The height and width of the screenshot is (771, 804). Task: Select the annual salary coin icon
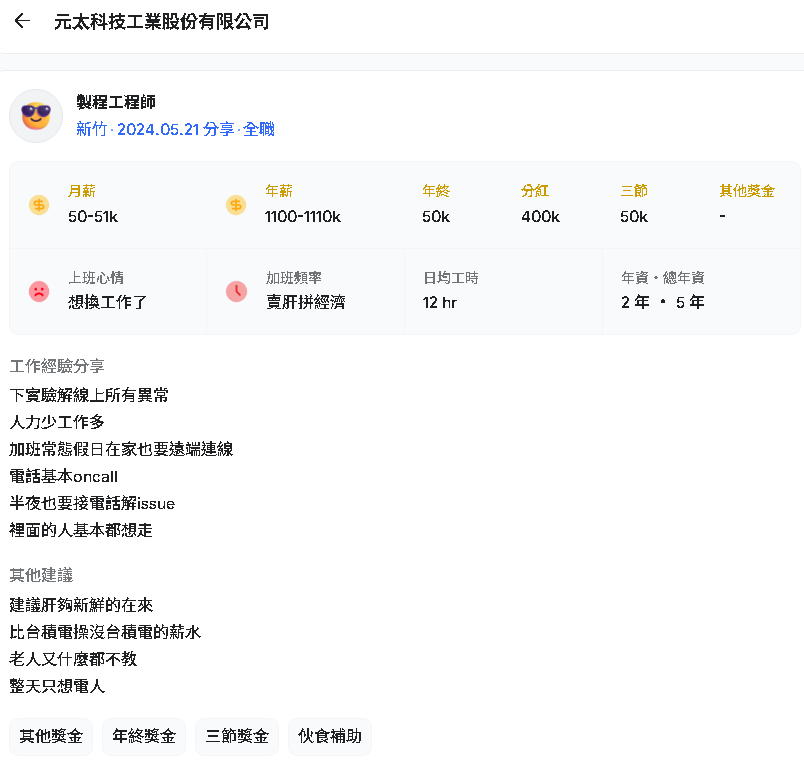(236, 205)
